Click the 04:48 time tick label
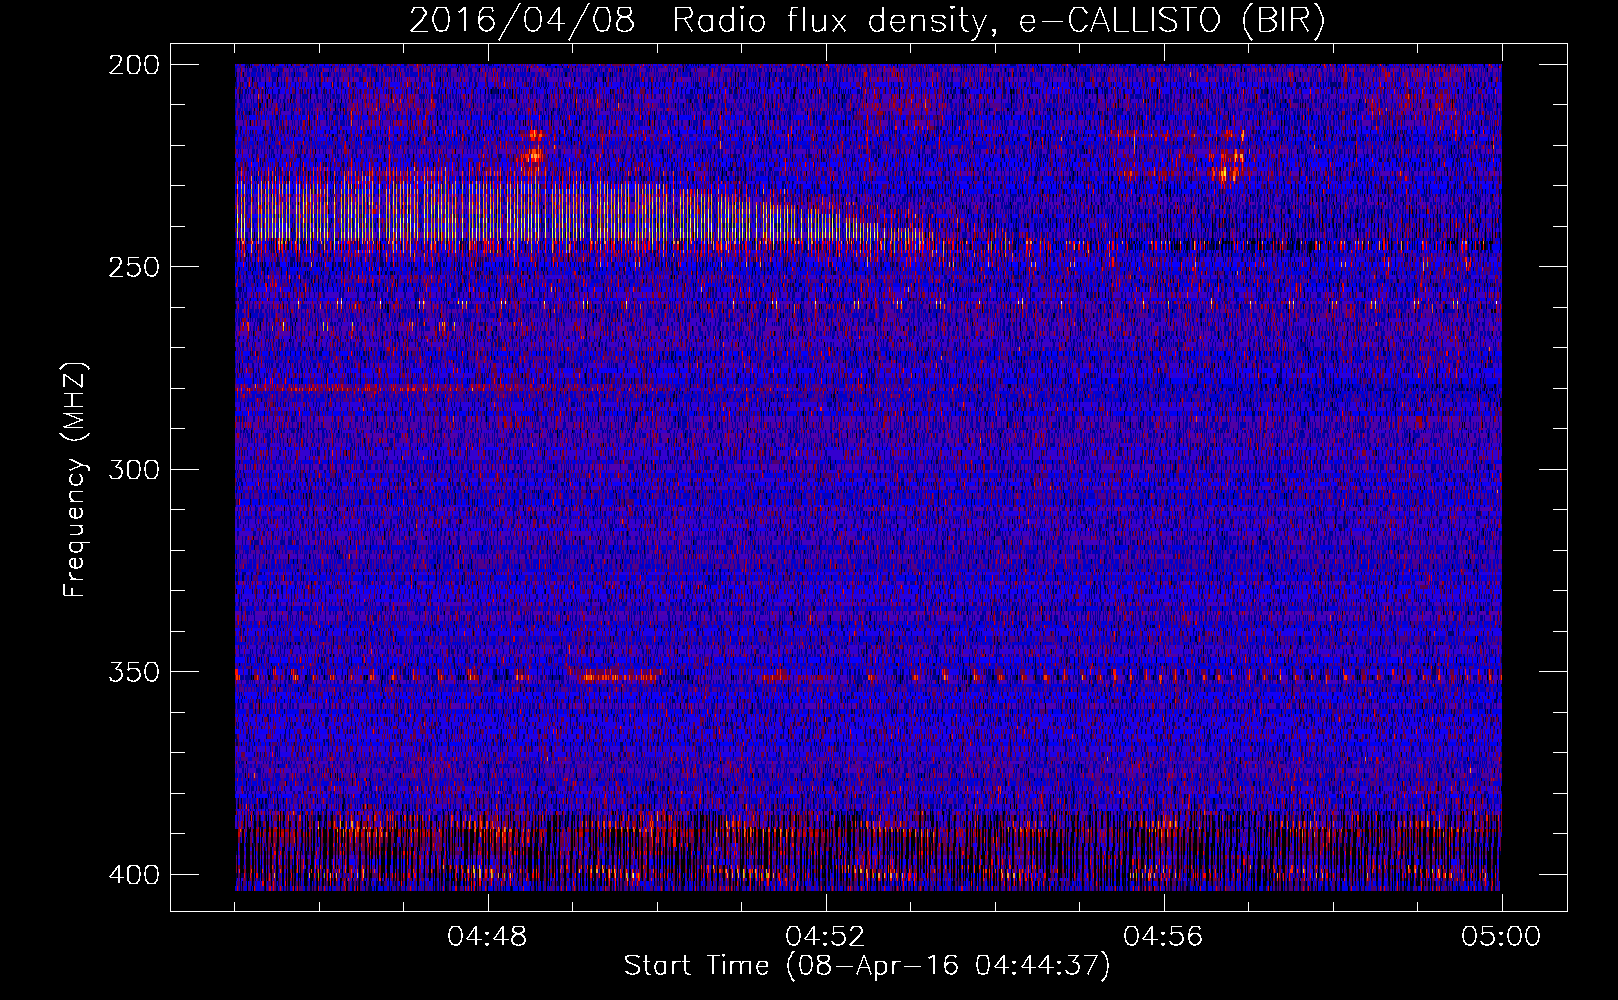This screenshot has width=1618, height=1000. click(x=487, y=937)
